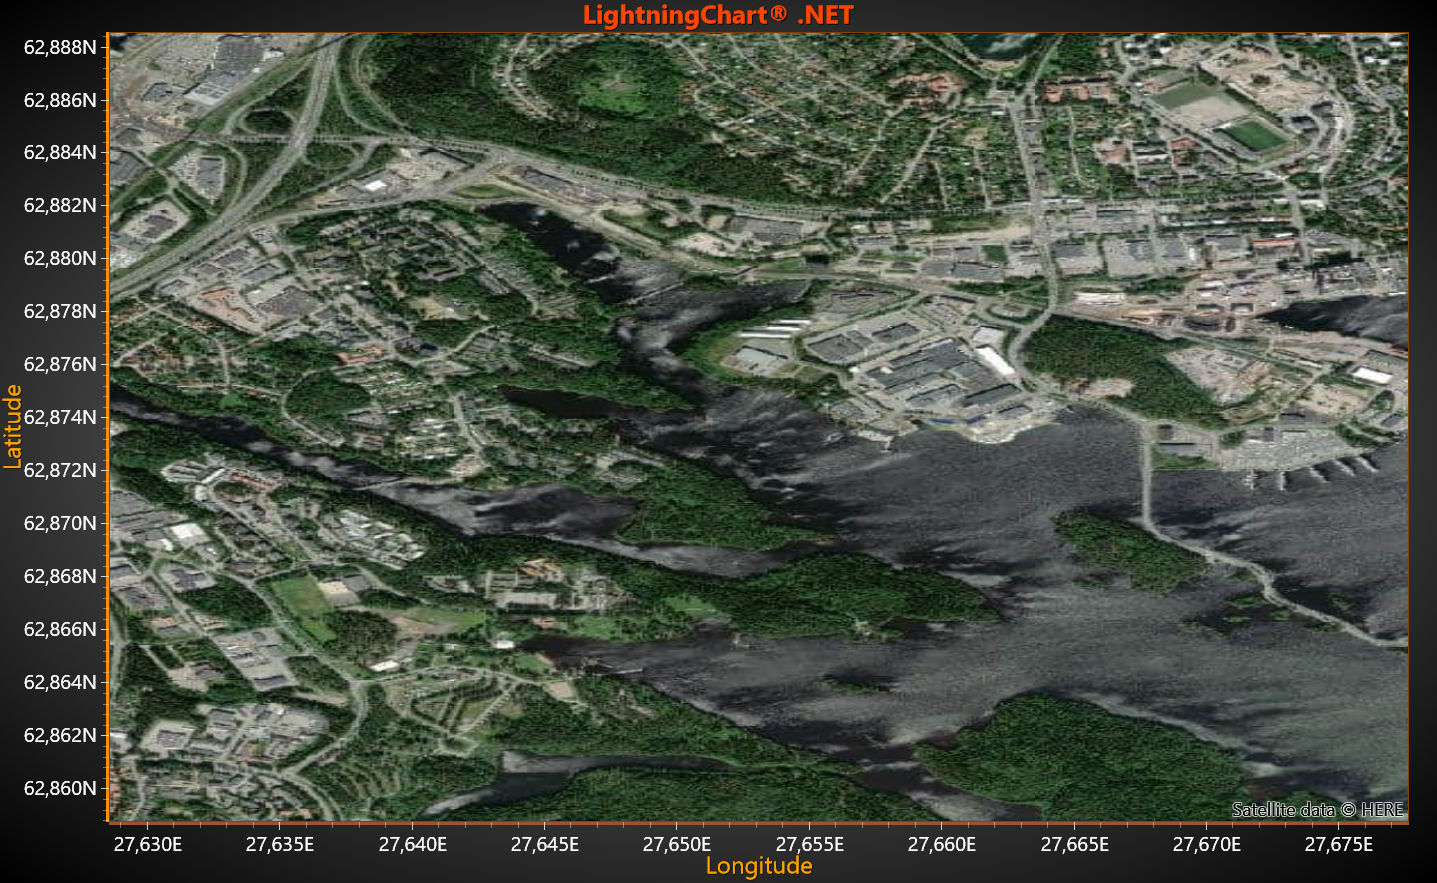Click the 62,864N latitude label
Image resolution: width=1437 pixels, height=883 pixels.
(x=60, y=682)
